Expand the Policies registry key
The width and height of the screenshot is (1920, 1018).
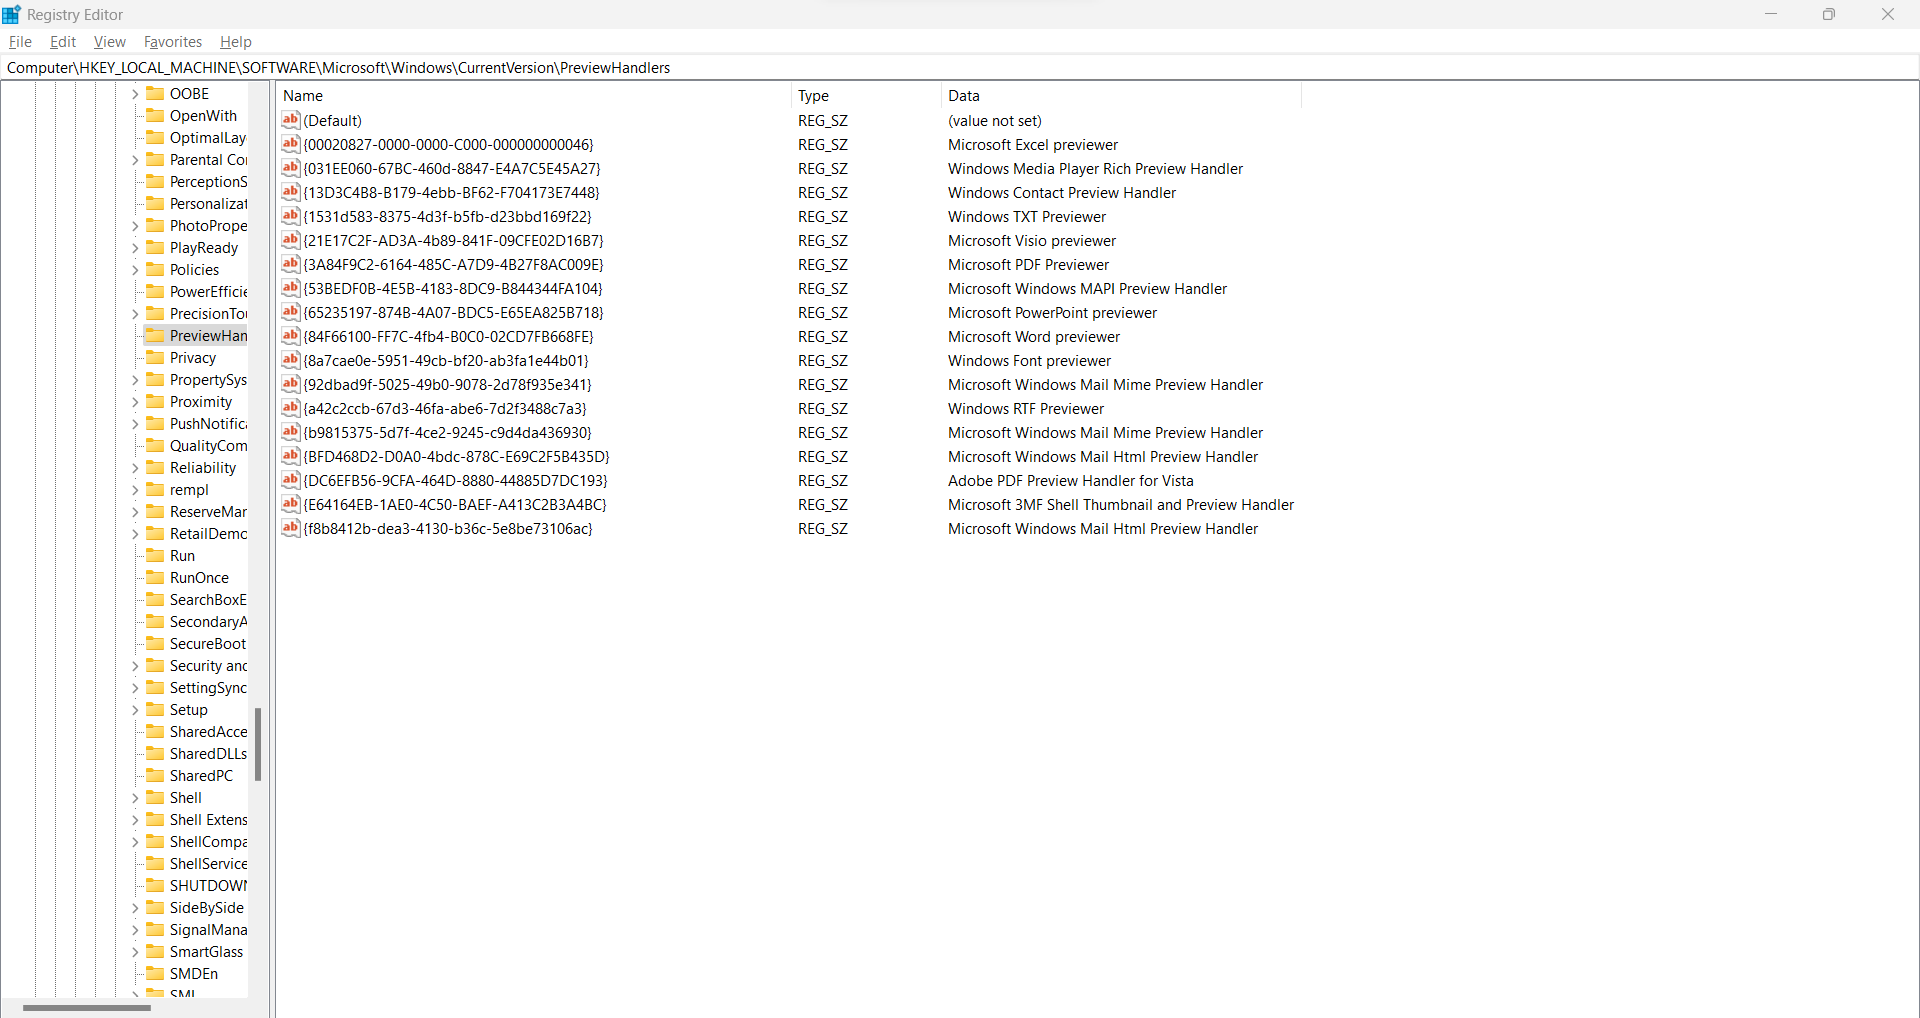pyautogui.click(x=136, y=269)
